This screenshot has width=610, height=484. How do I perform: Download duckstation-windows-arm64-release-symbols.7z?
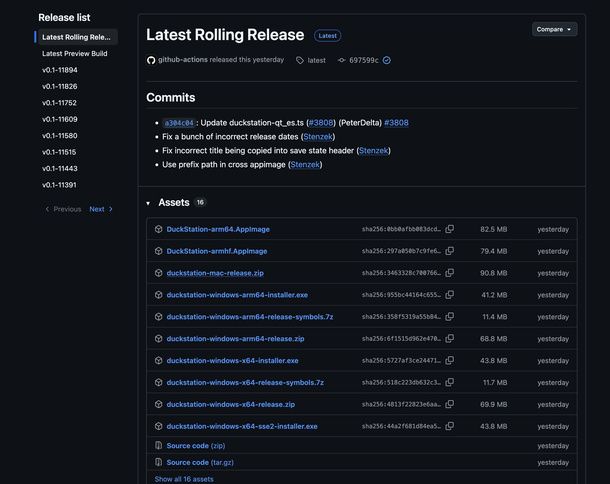point(250,317)
